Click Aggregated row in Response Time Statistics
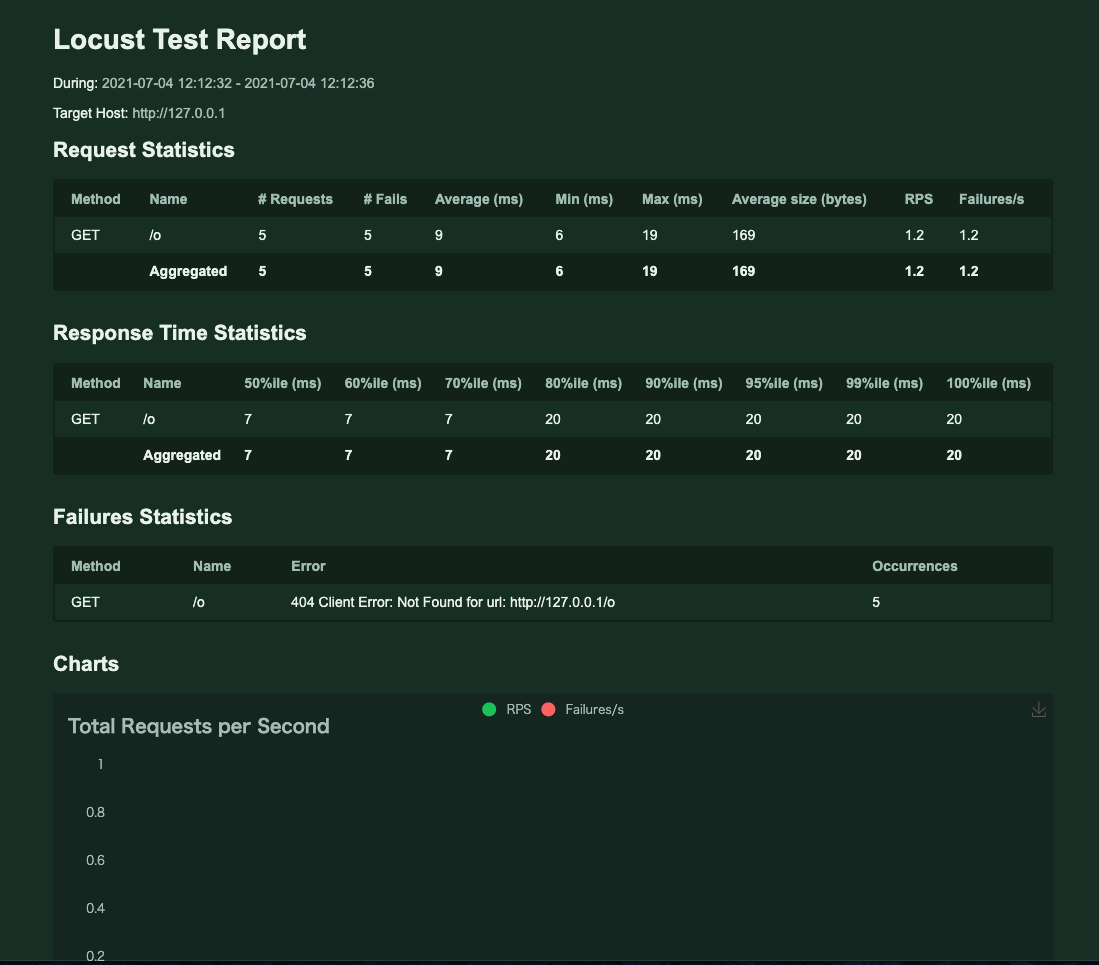 click(x=553, y=456)
